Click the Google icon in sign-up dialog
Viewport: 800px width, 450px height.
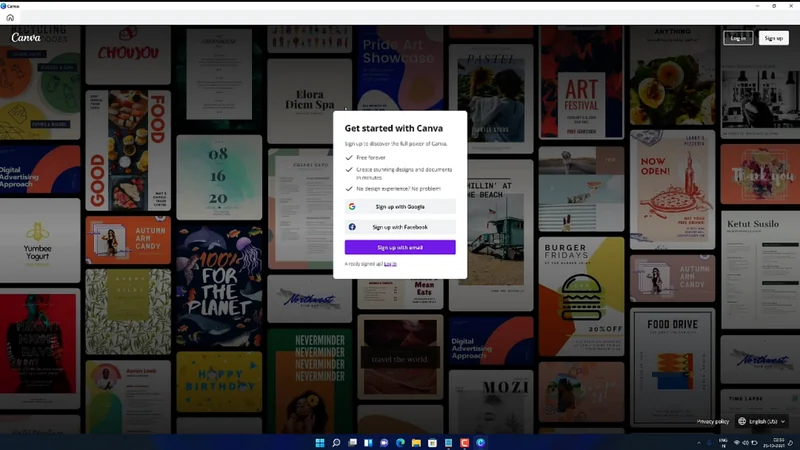[352, 207]
